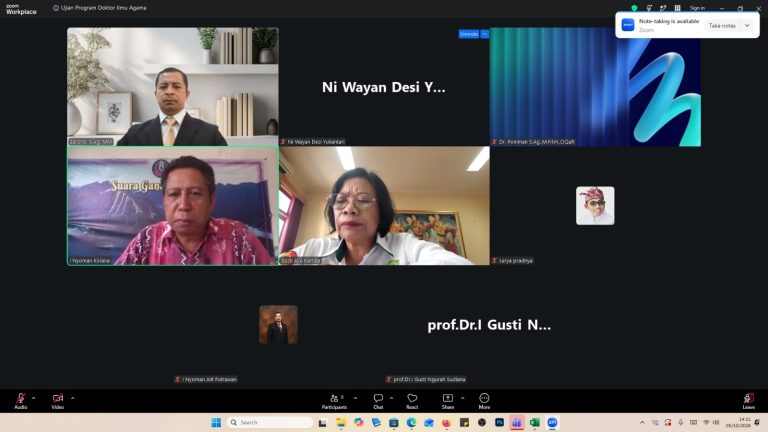Click the green encryption shield icon

click(x=634, y=8)
